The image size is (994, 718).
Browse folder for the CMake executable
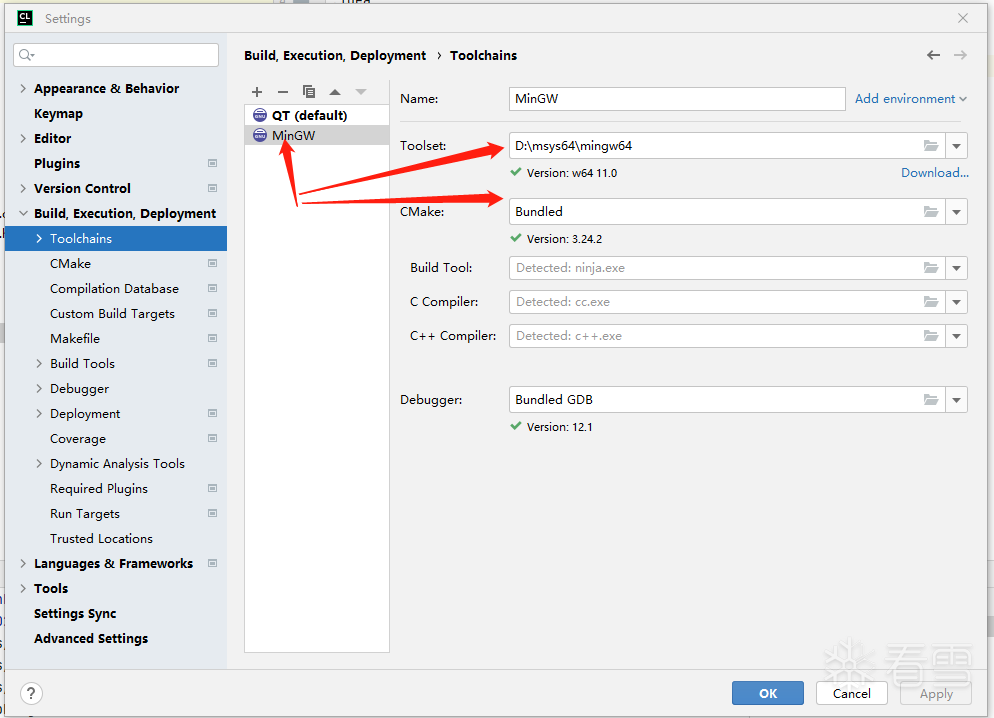pos(931,212)
